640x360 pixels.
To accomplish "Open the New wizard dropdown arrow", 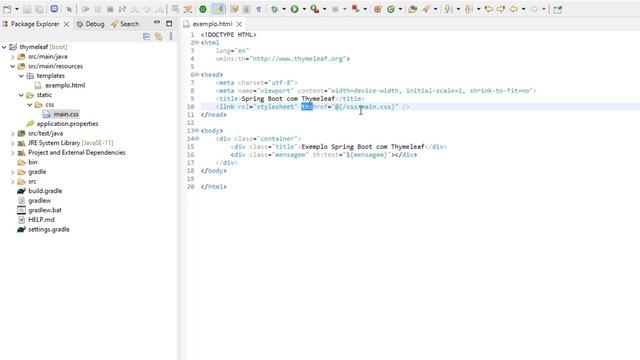I will [x=17, y=9].
